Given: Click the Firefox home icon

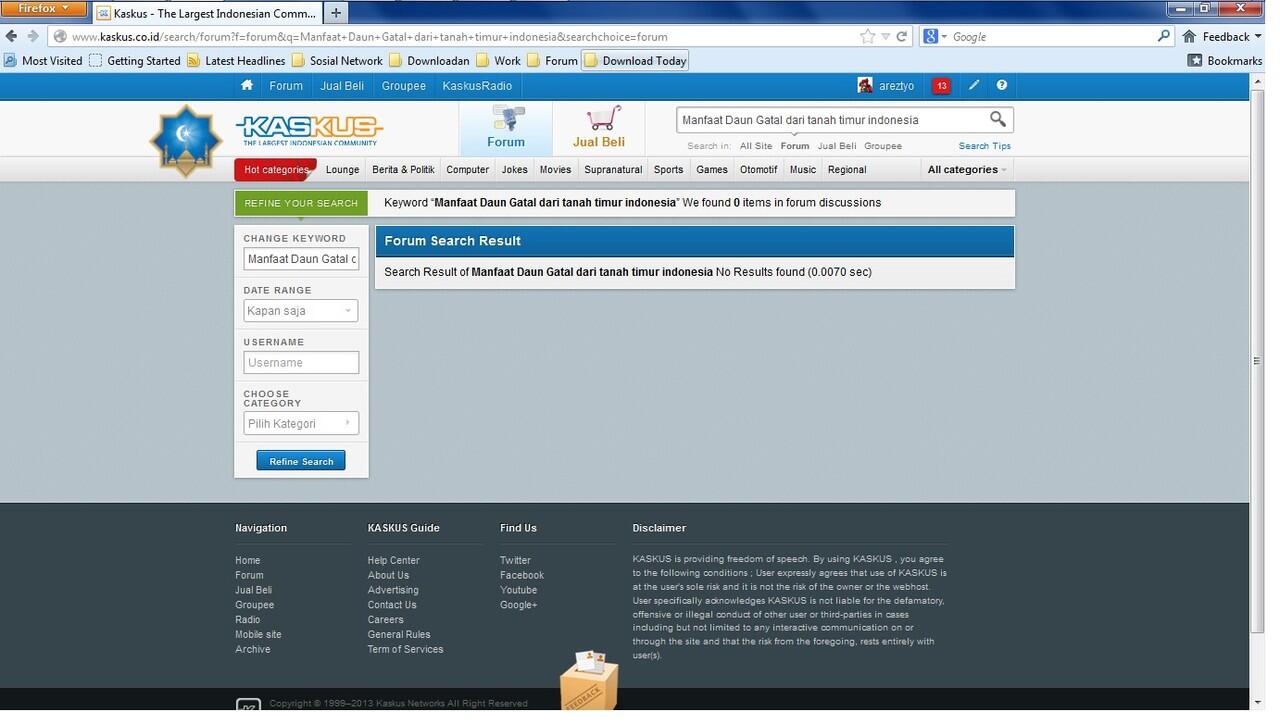Looking at the screenshot, I should click(x=1189, y=36).
